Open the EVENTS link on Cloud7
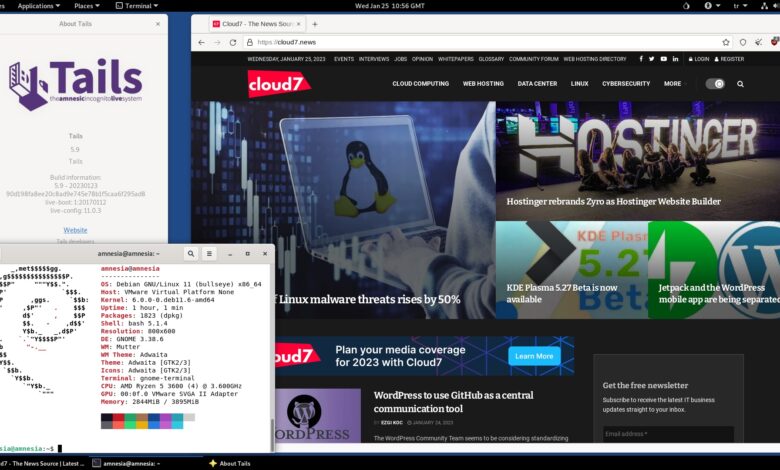Image resolution: width=780 pixels, height=470 pixels. (x=344, y=59)
